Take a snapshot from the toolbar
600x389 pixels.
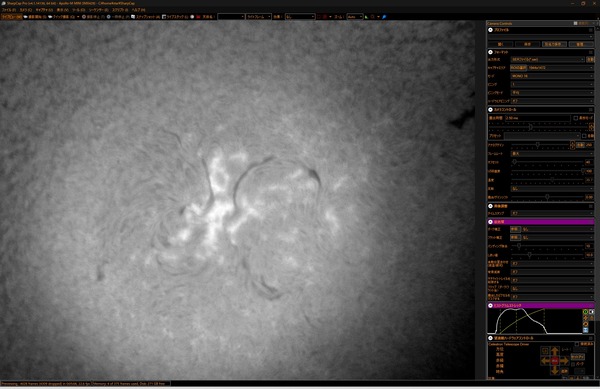[x=145, y=17]
